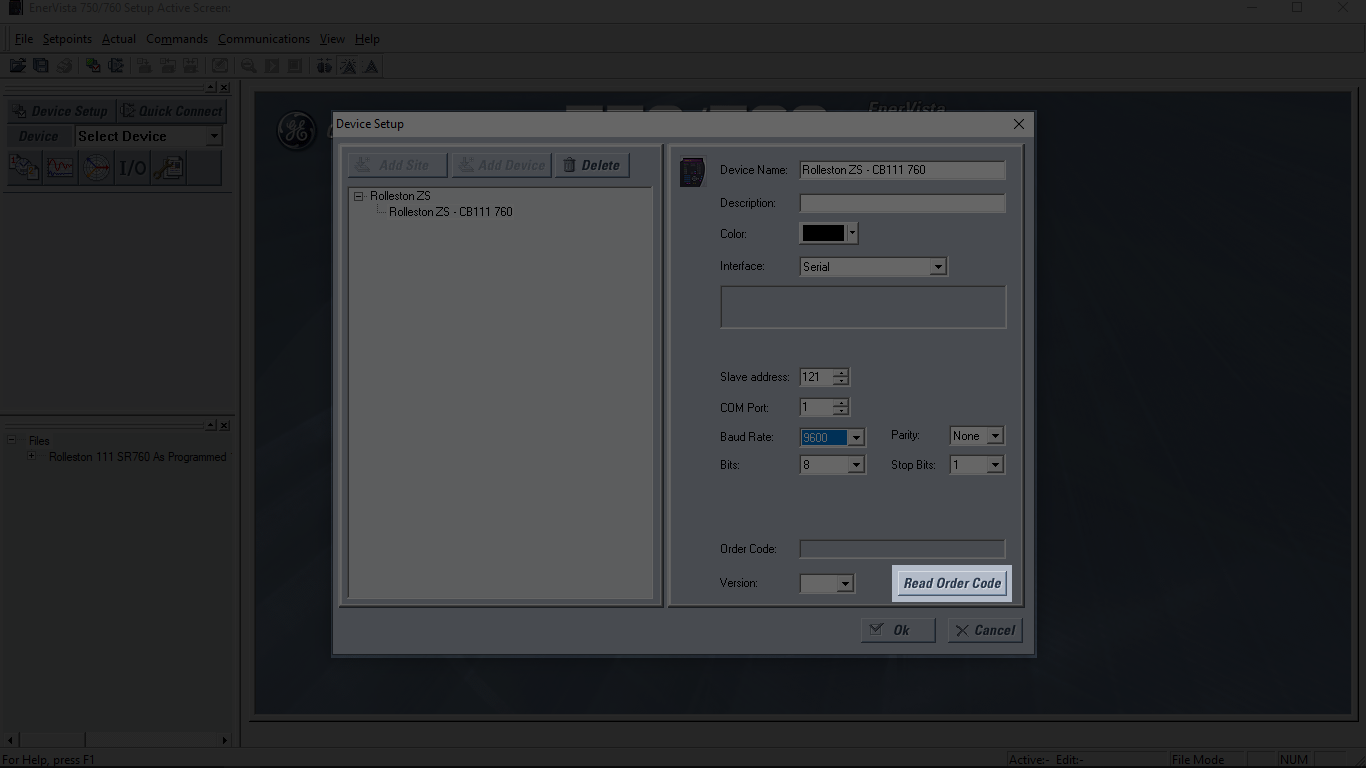This screenshot has height=768, width=1366.
Task: Open the Baud Rate dropdown
Action: point(856,437)
